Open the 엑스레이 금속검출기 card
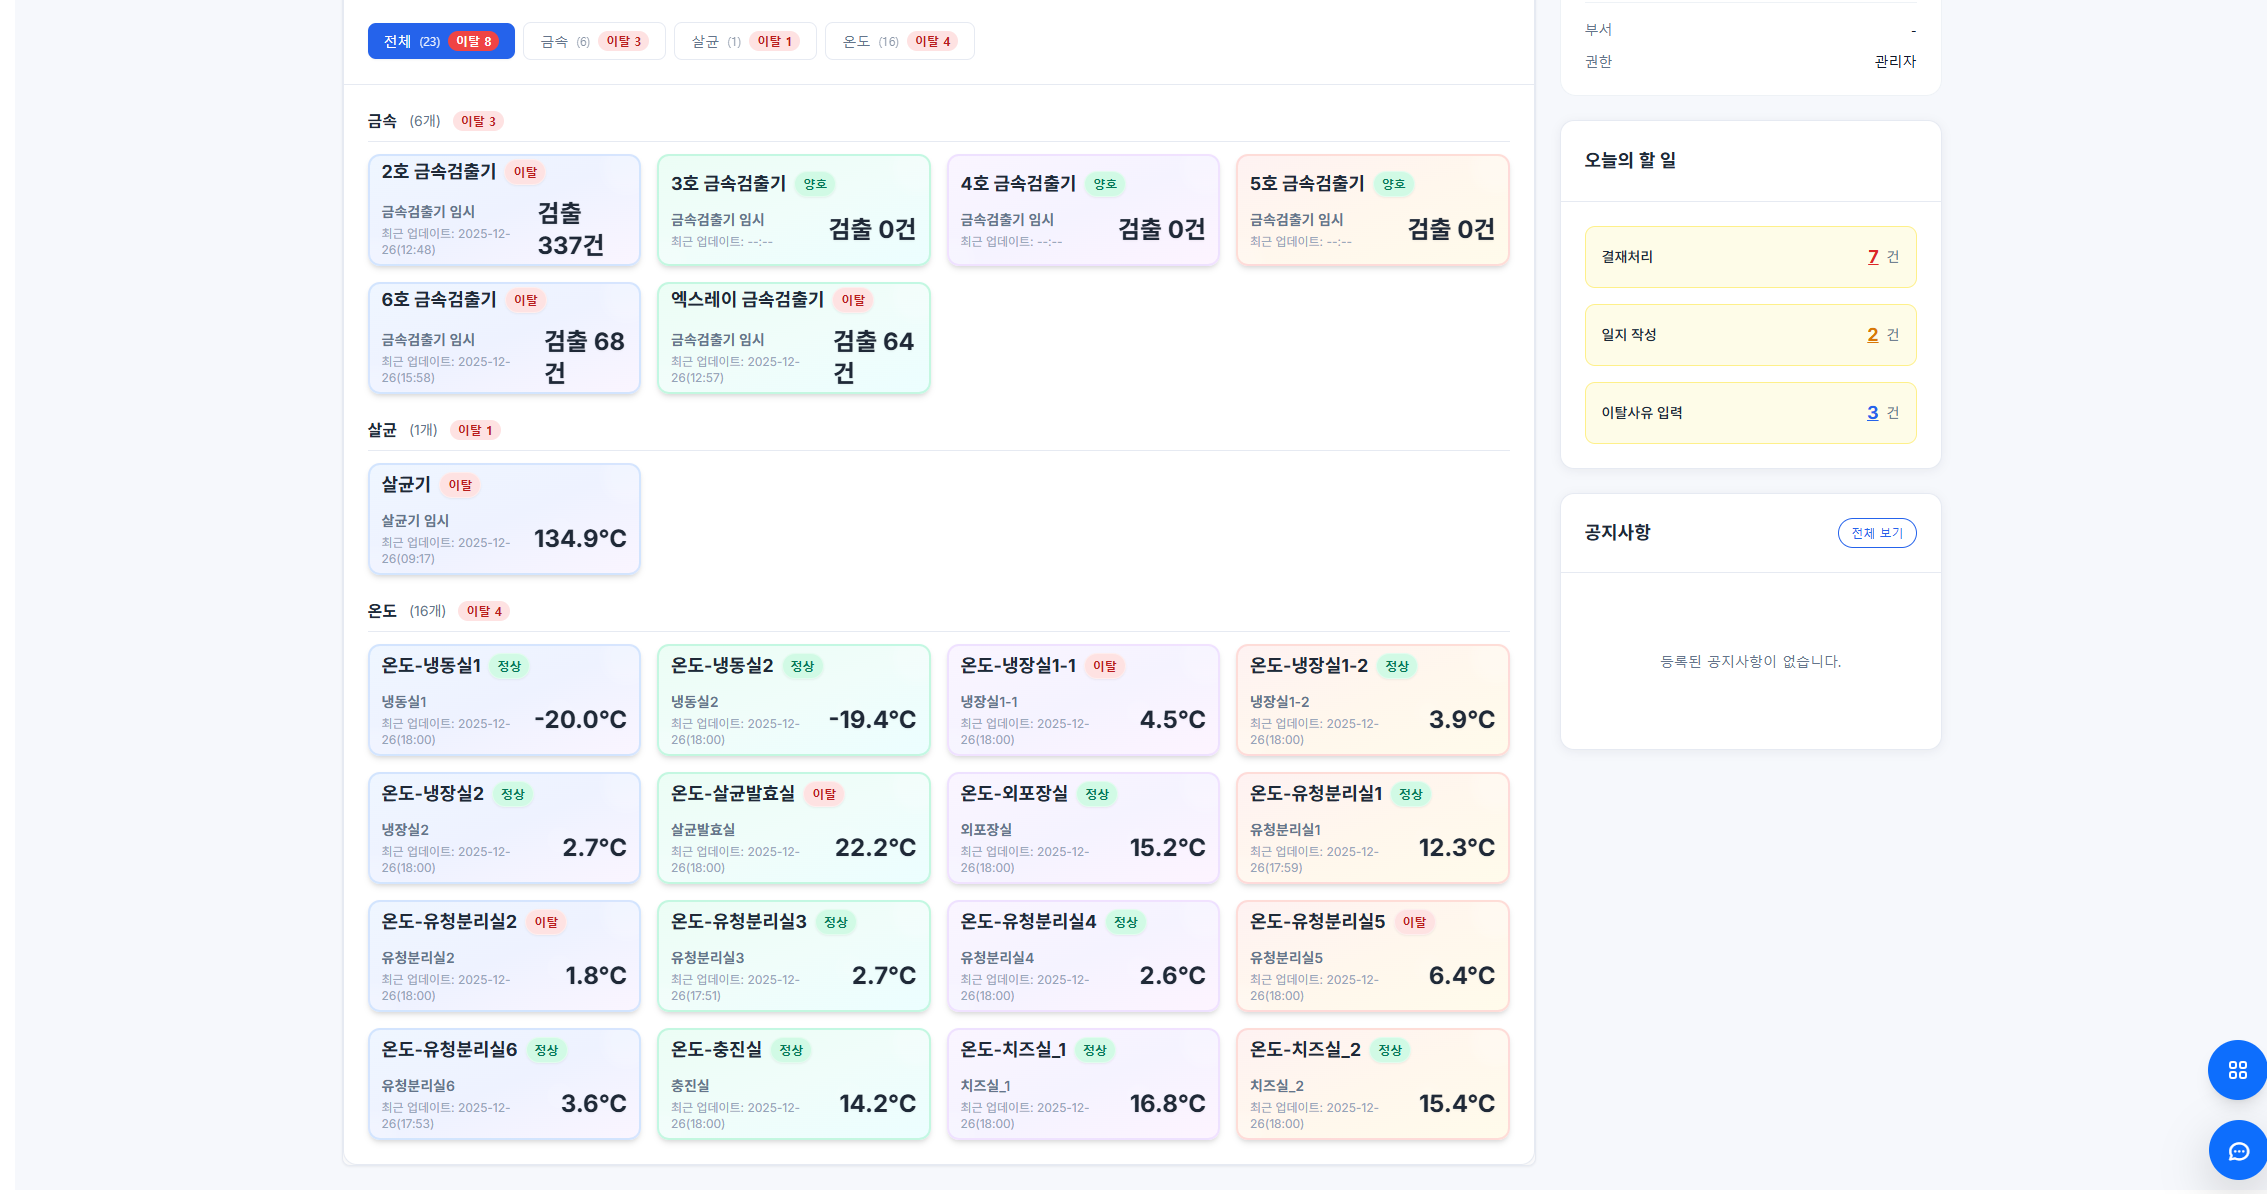This screenshot has width=2267, height=1194. (793, 338)
